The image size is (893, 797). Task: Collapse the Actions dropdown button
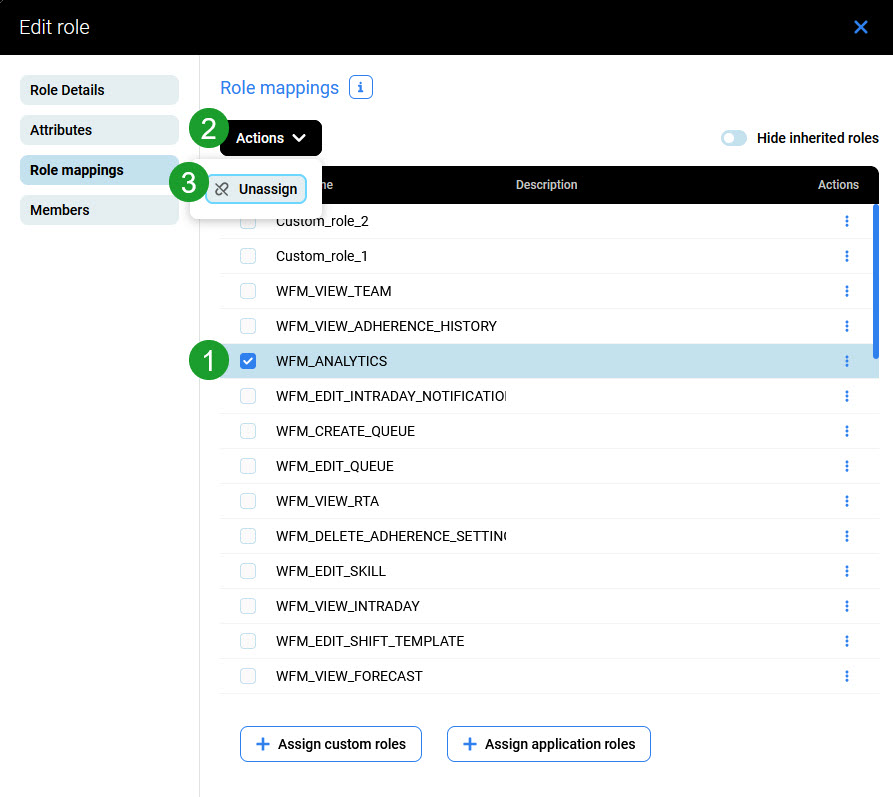271,138
